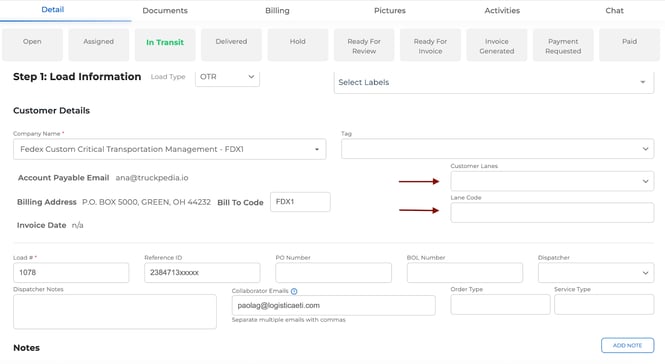Viewport: 665px width, 364px height.
Task: Click the Collaborator Emails info icon
Action: tap(294, 291)
